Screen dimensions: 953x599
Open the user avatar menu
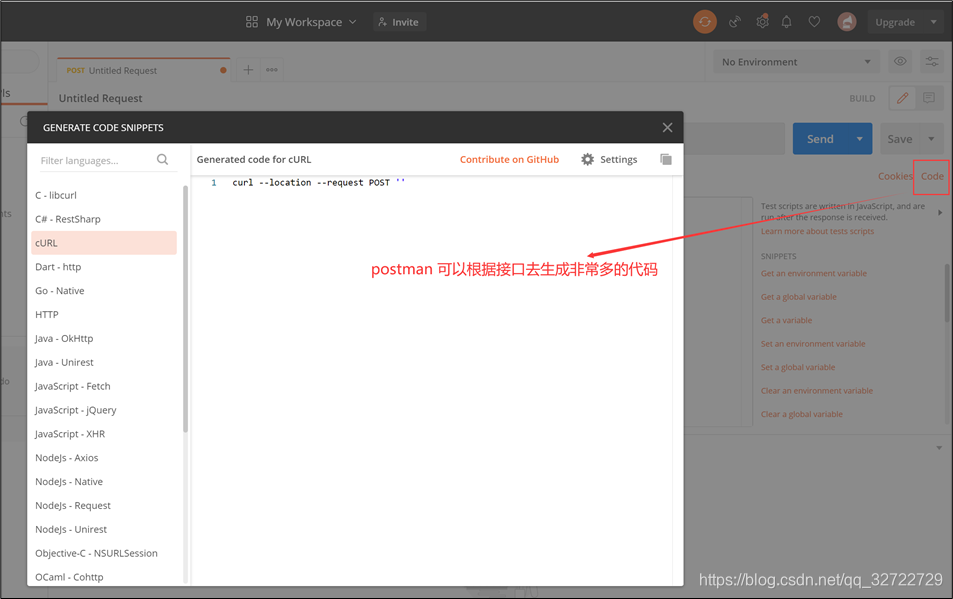pyautogui.click(x=847, y=22)
